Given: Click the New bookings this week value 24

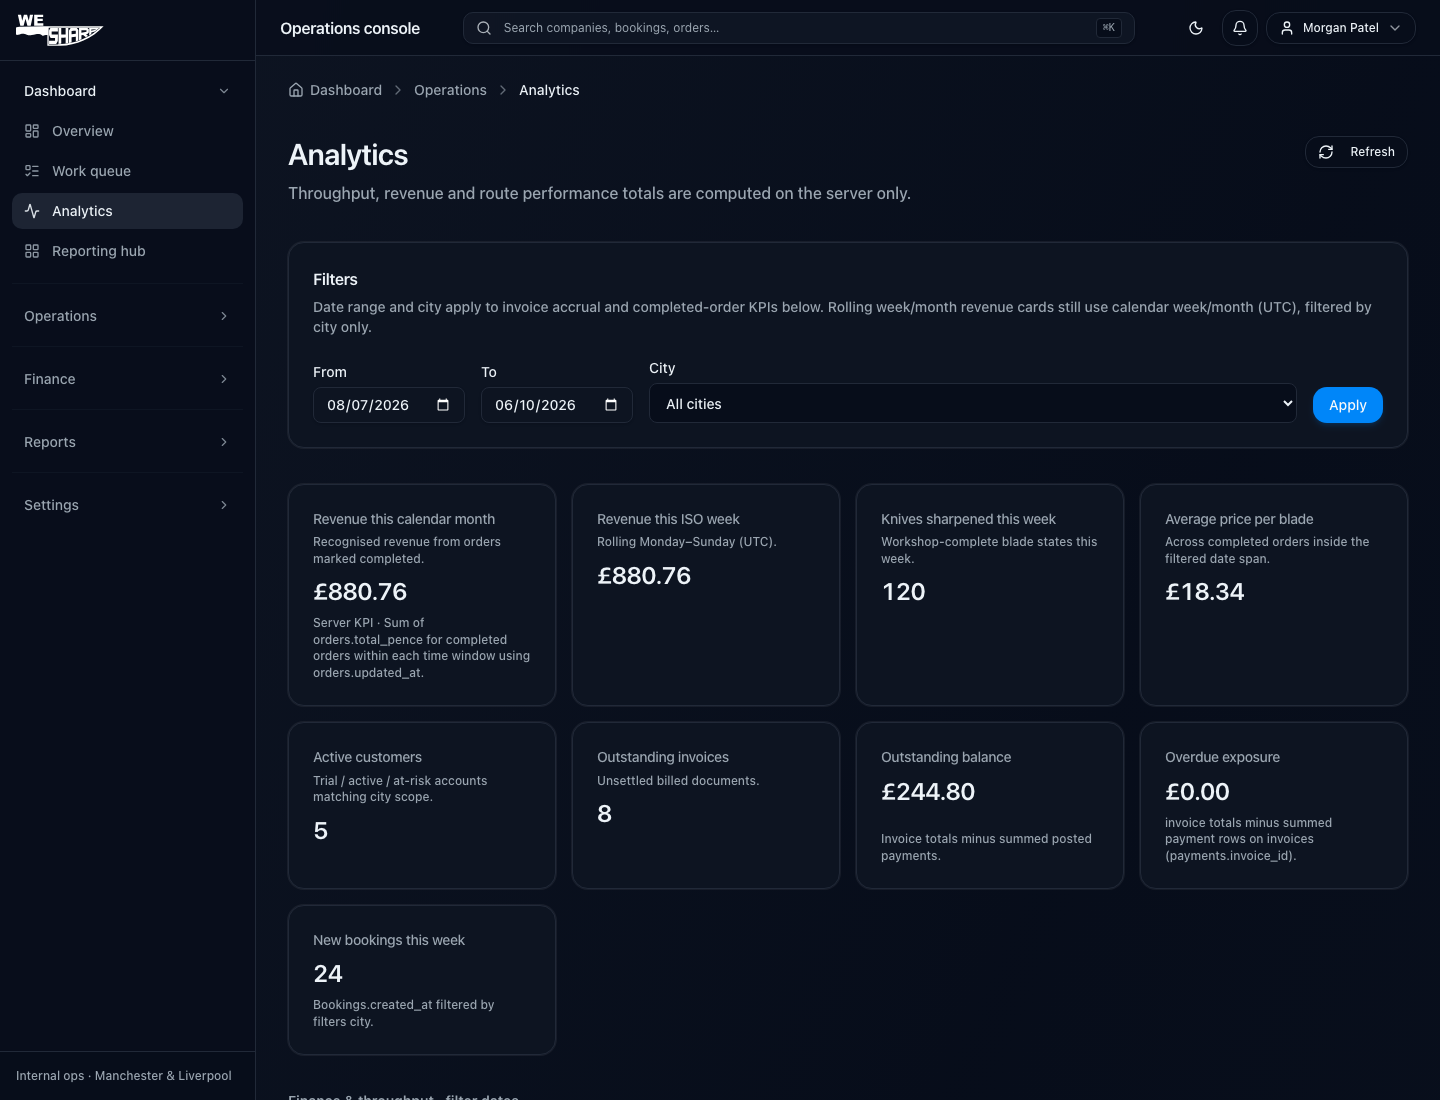Looking at the screenshot, I should pos(328,974).
